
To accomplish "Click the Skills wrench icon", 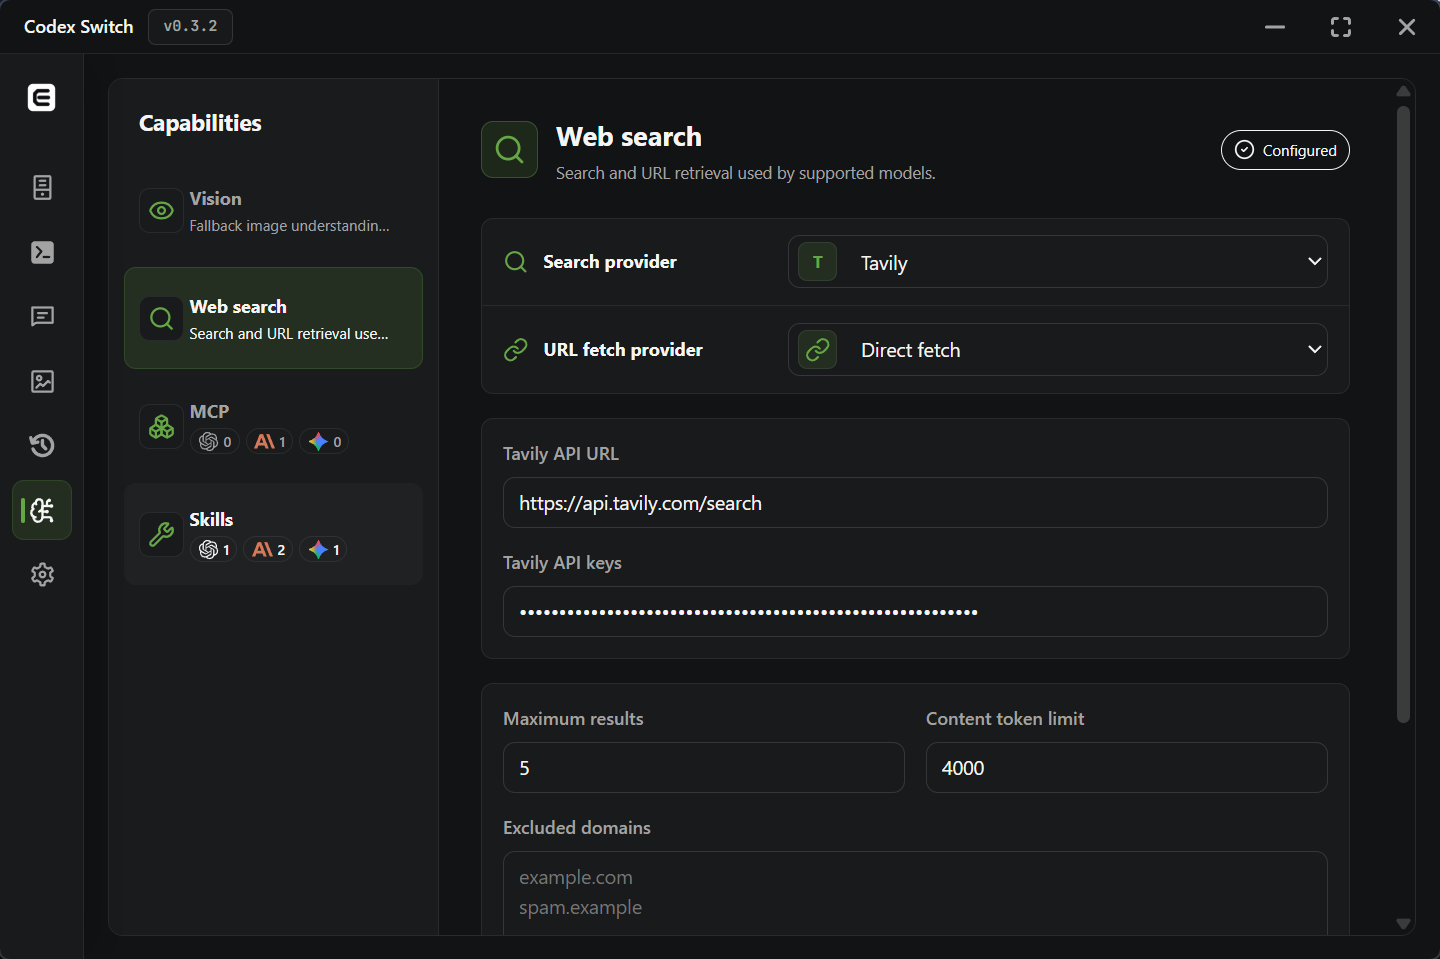I will point(161,534).
